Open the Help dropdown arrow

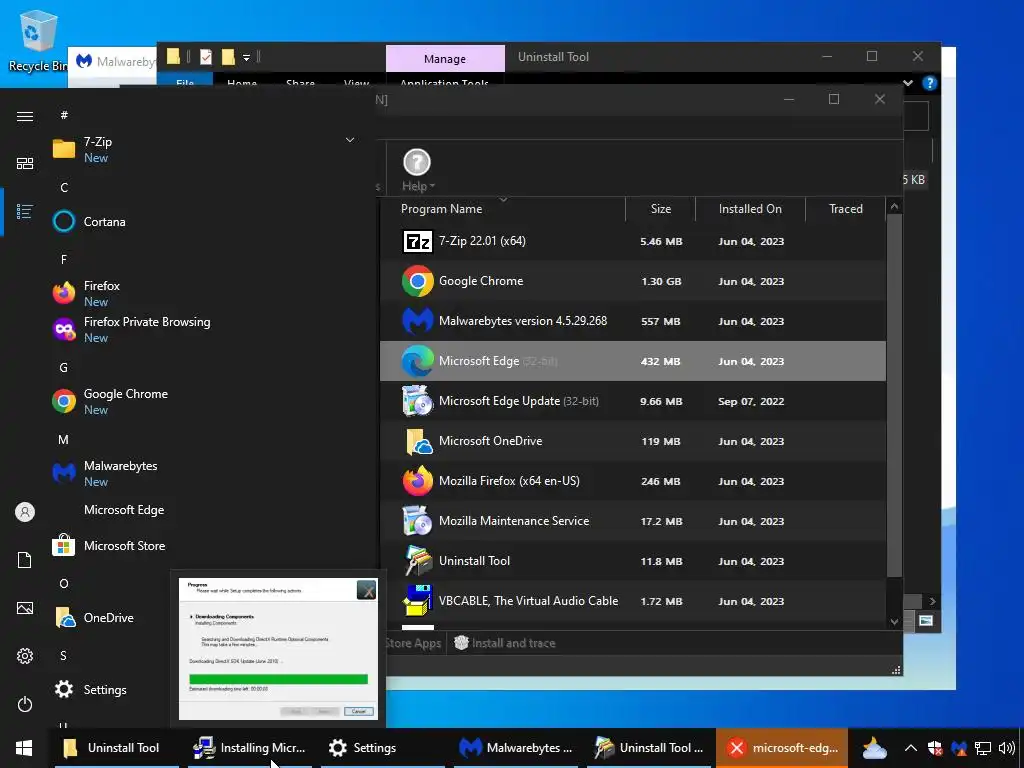click(x=432, y=187)
